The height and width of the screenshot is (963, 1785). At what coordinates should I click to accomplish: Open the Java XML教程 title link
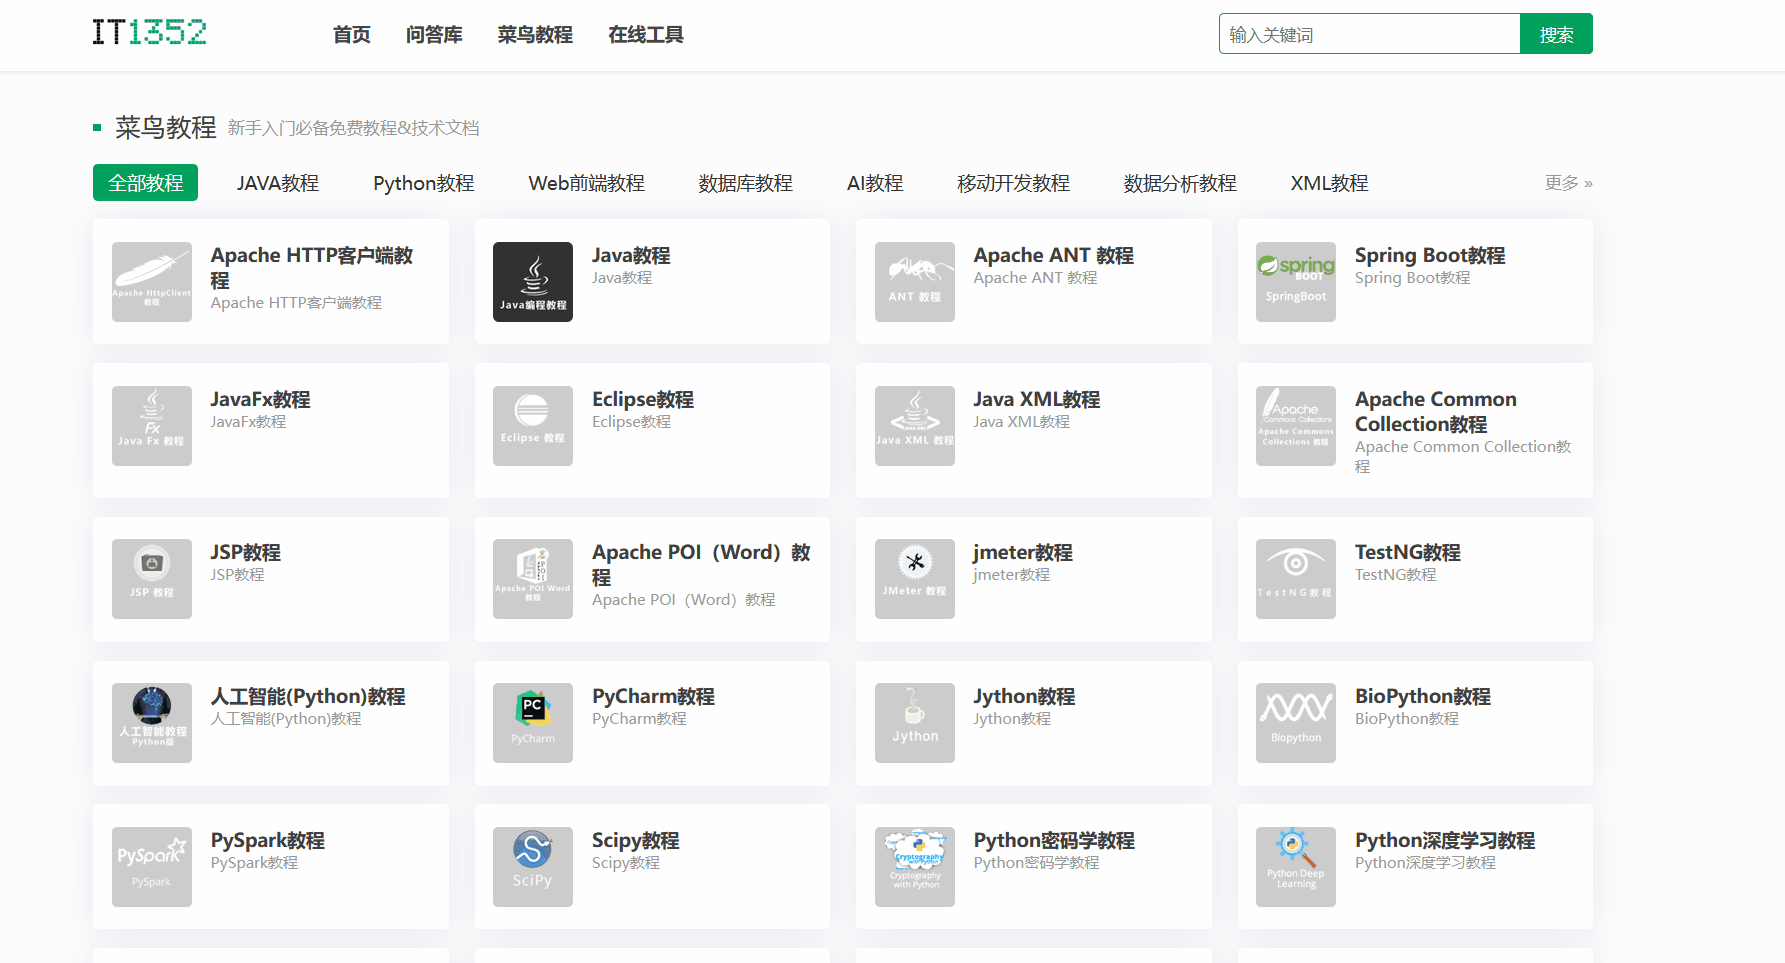pos(1037,399)
